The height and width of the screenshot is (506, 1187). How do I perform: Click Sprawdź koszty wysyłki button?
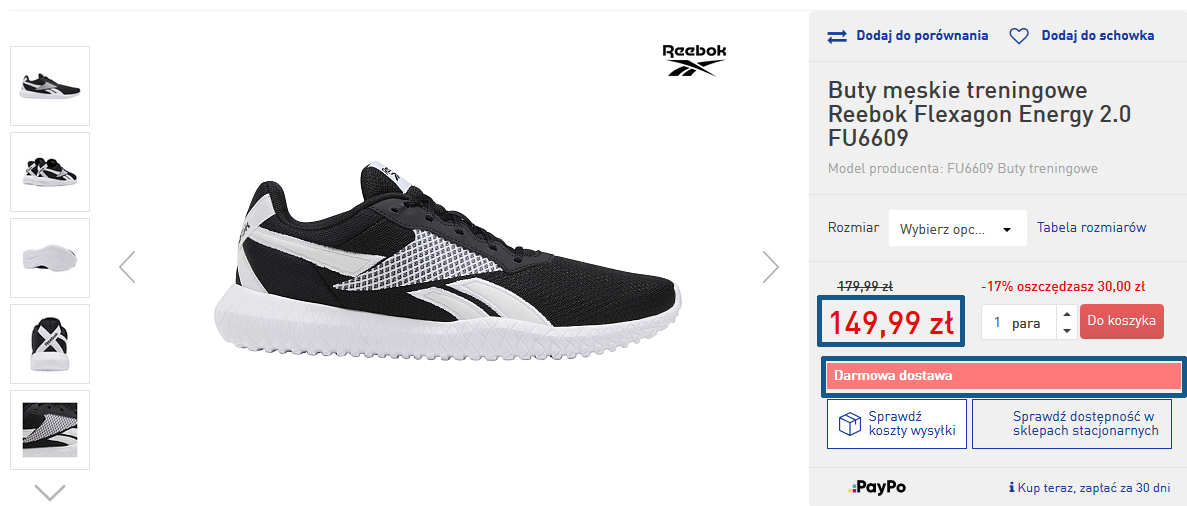click(897, 424)
